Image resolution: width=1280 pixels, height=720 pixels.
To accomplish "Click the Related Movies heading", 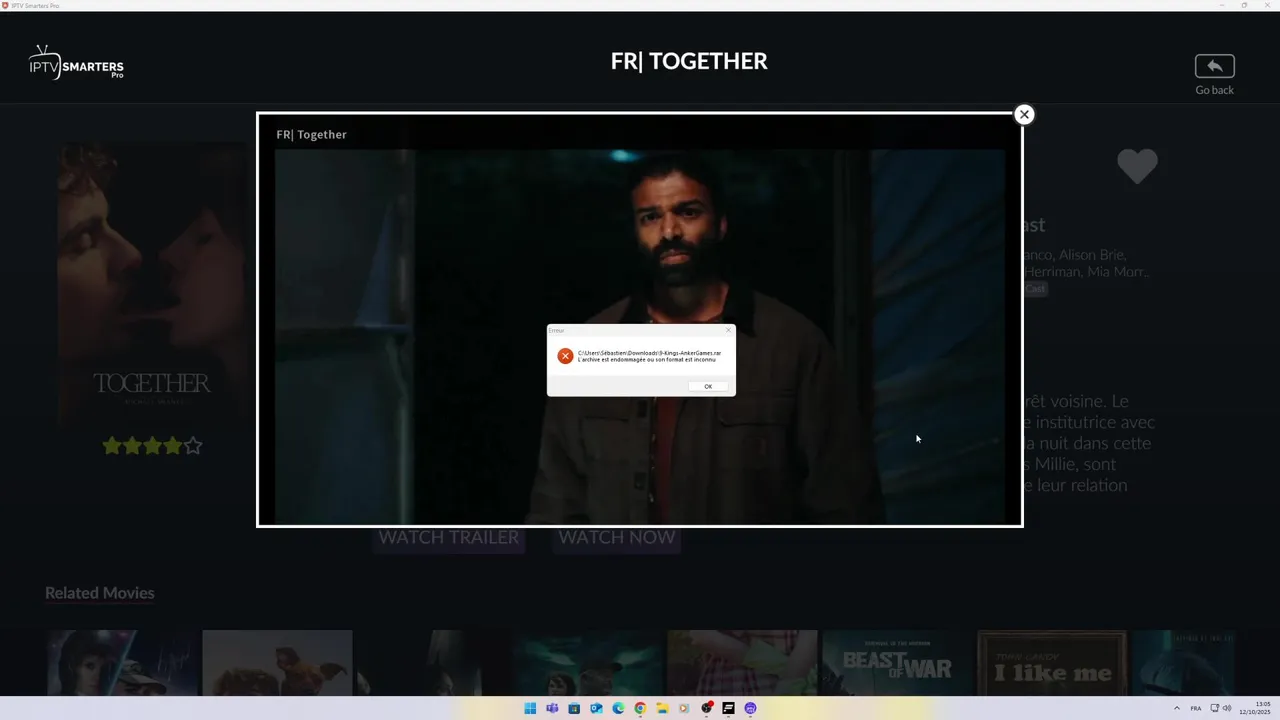I will click(x=99, y=593).
